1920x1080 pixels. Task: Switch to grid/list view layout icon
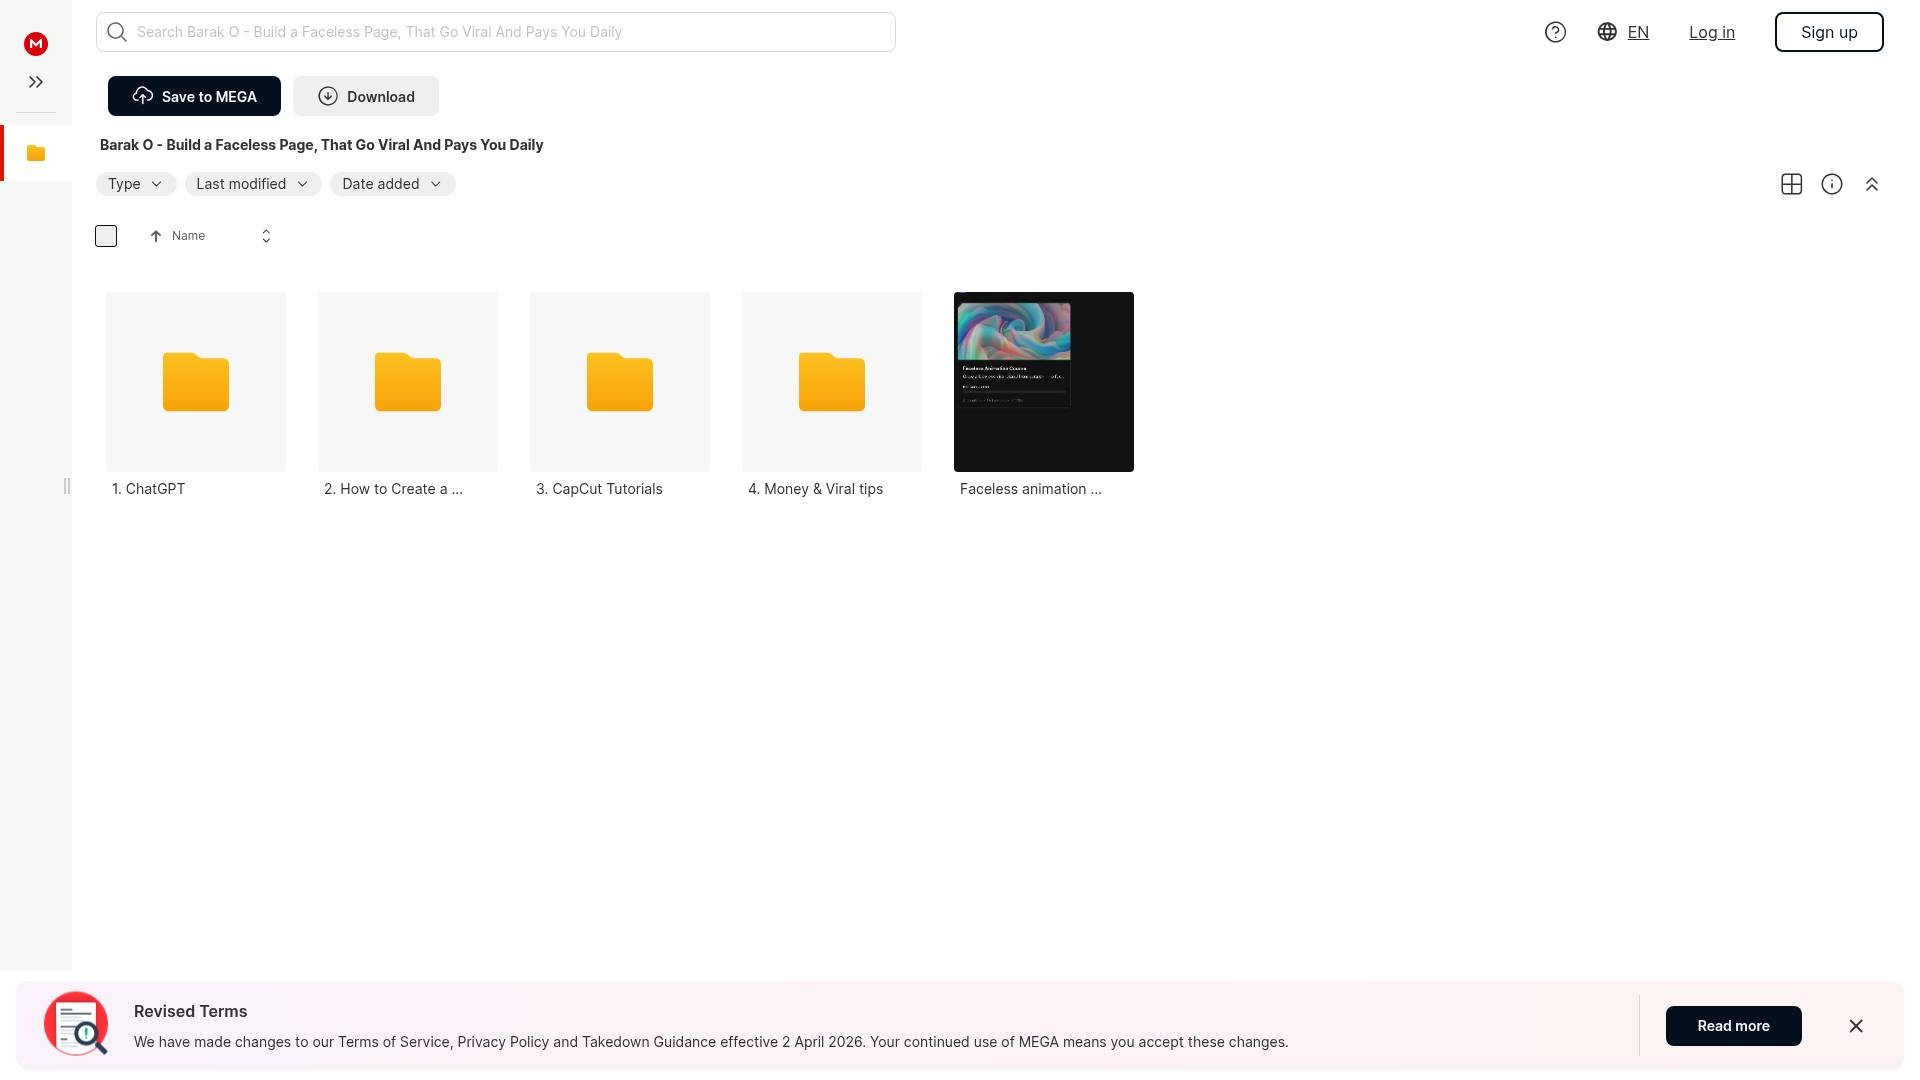[x=1791, y=184]
